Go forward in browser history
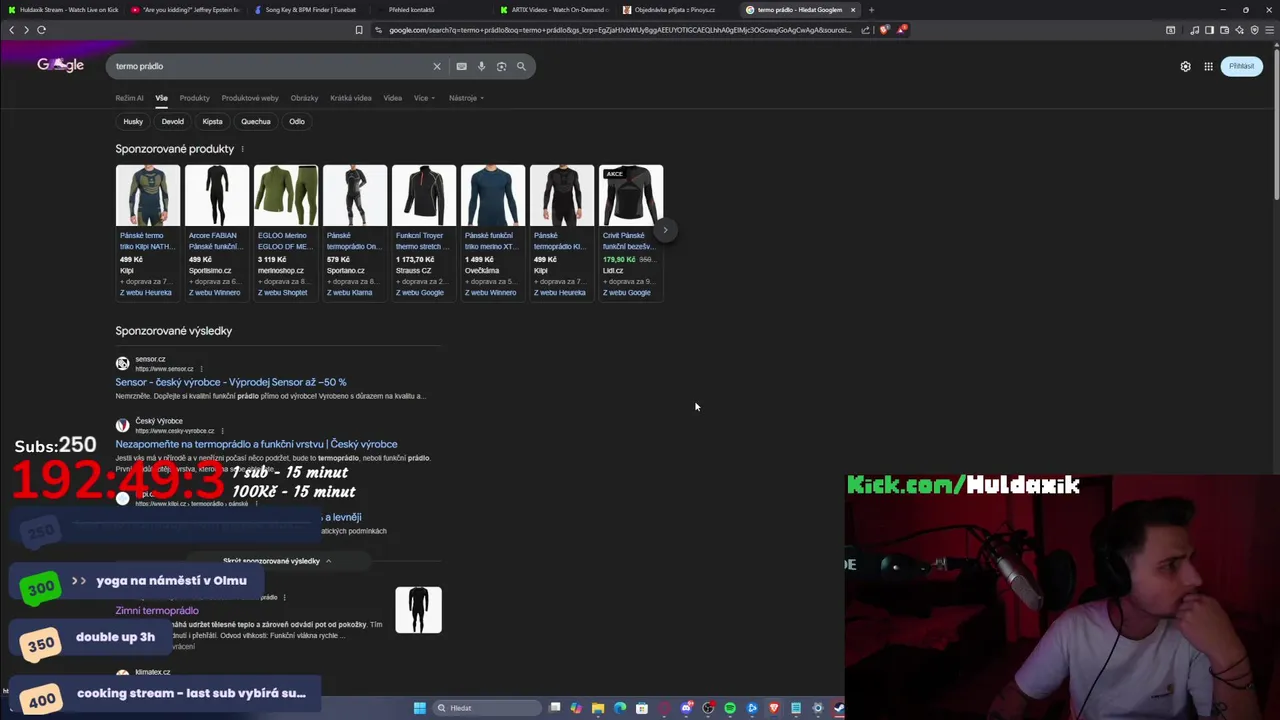Screen dimensions: 1280x720 [x=26, y=30]
